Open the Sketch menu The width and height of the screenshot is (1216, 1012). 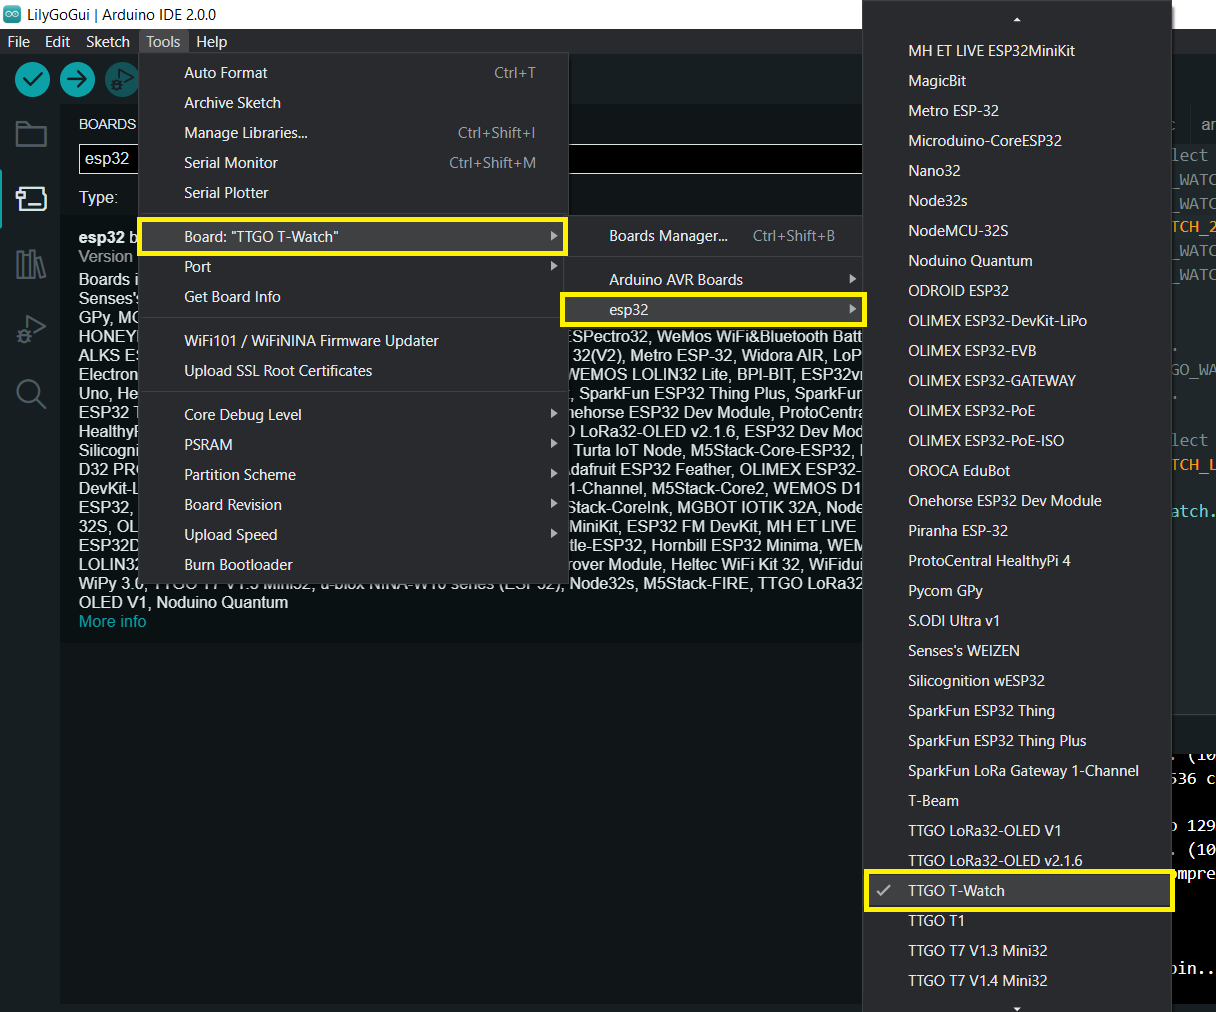(107, 41)
